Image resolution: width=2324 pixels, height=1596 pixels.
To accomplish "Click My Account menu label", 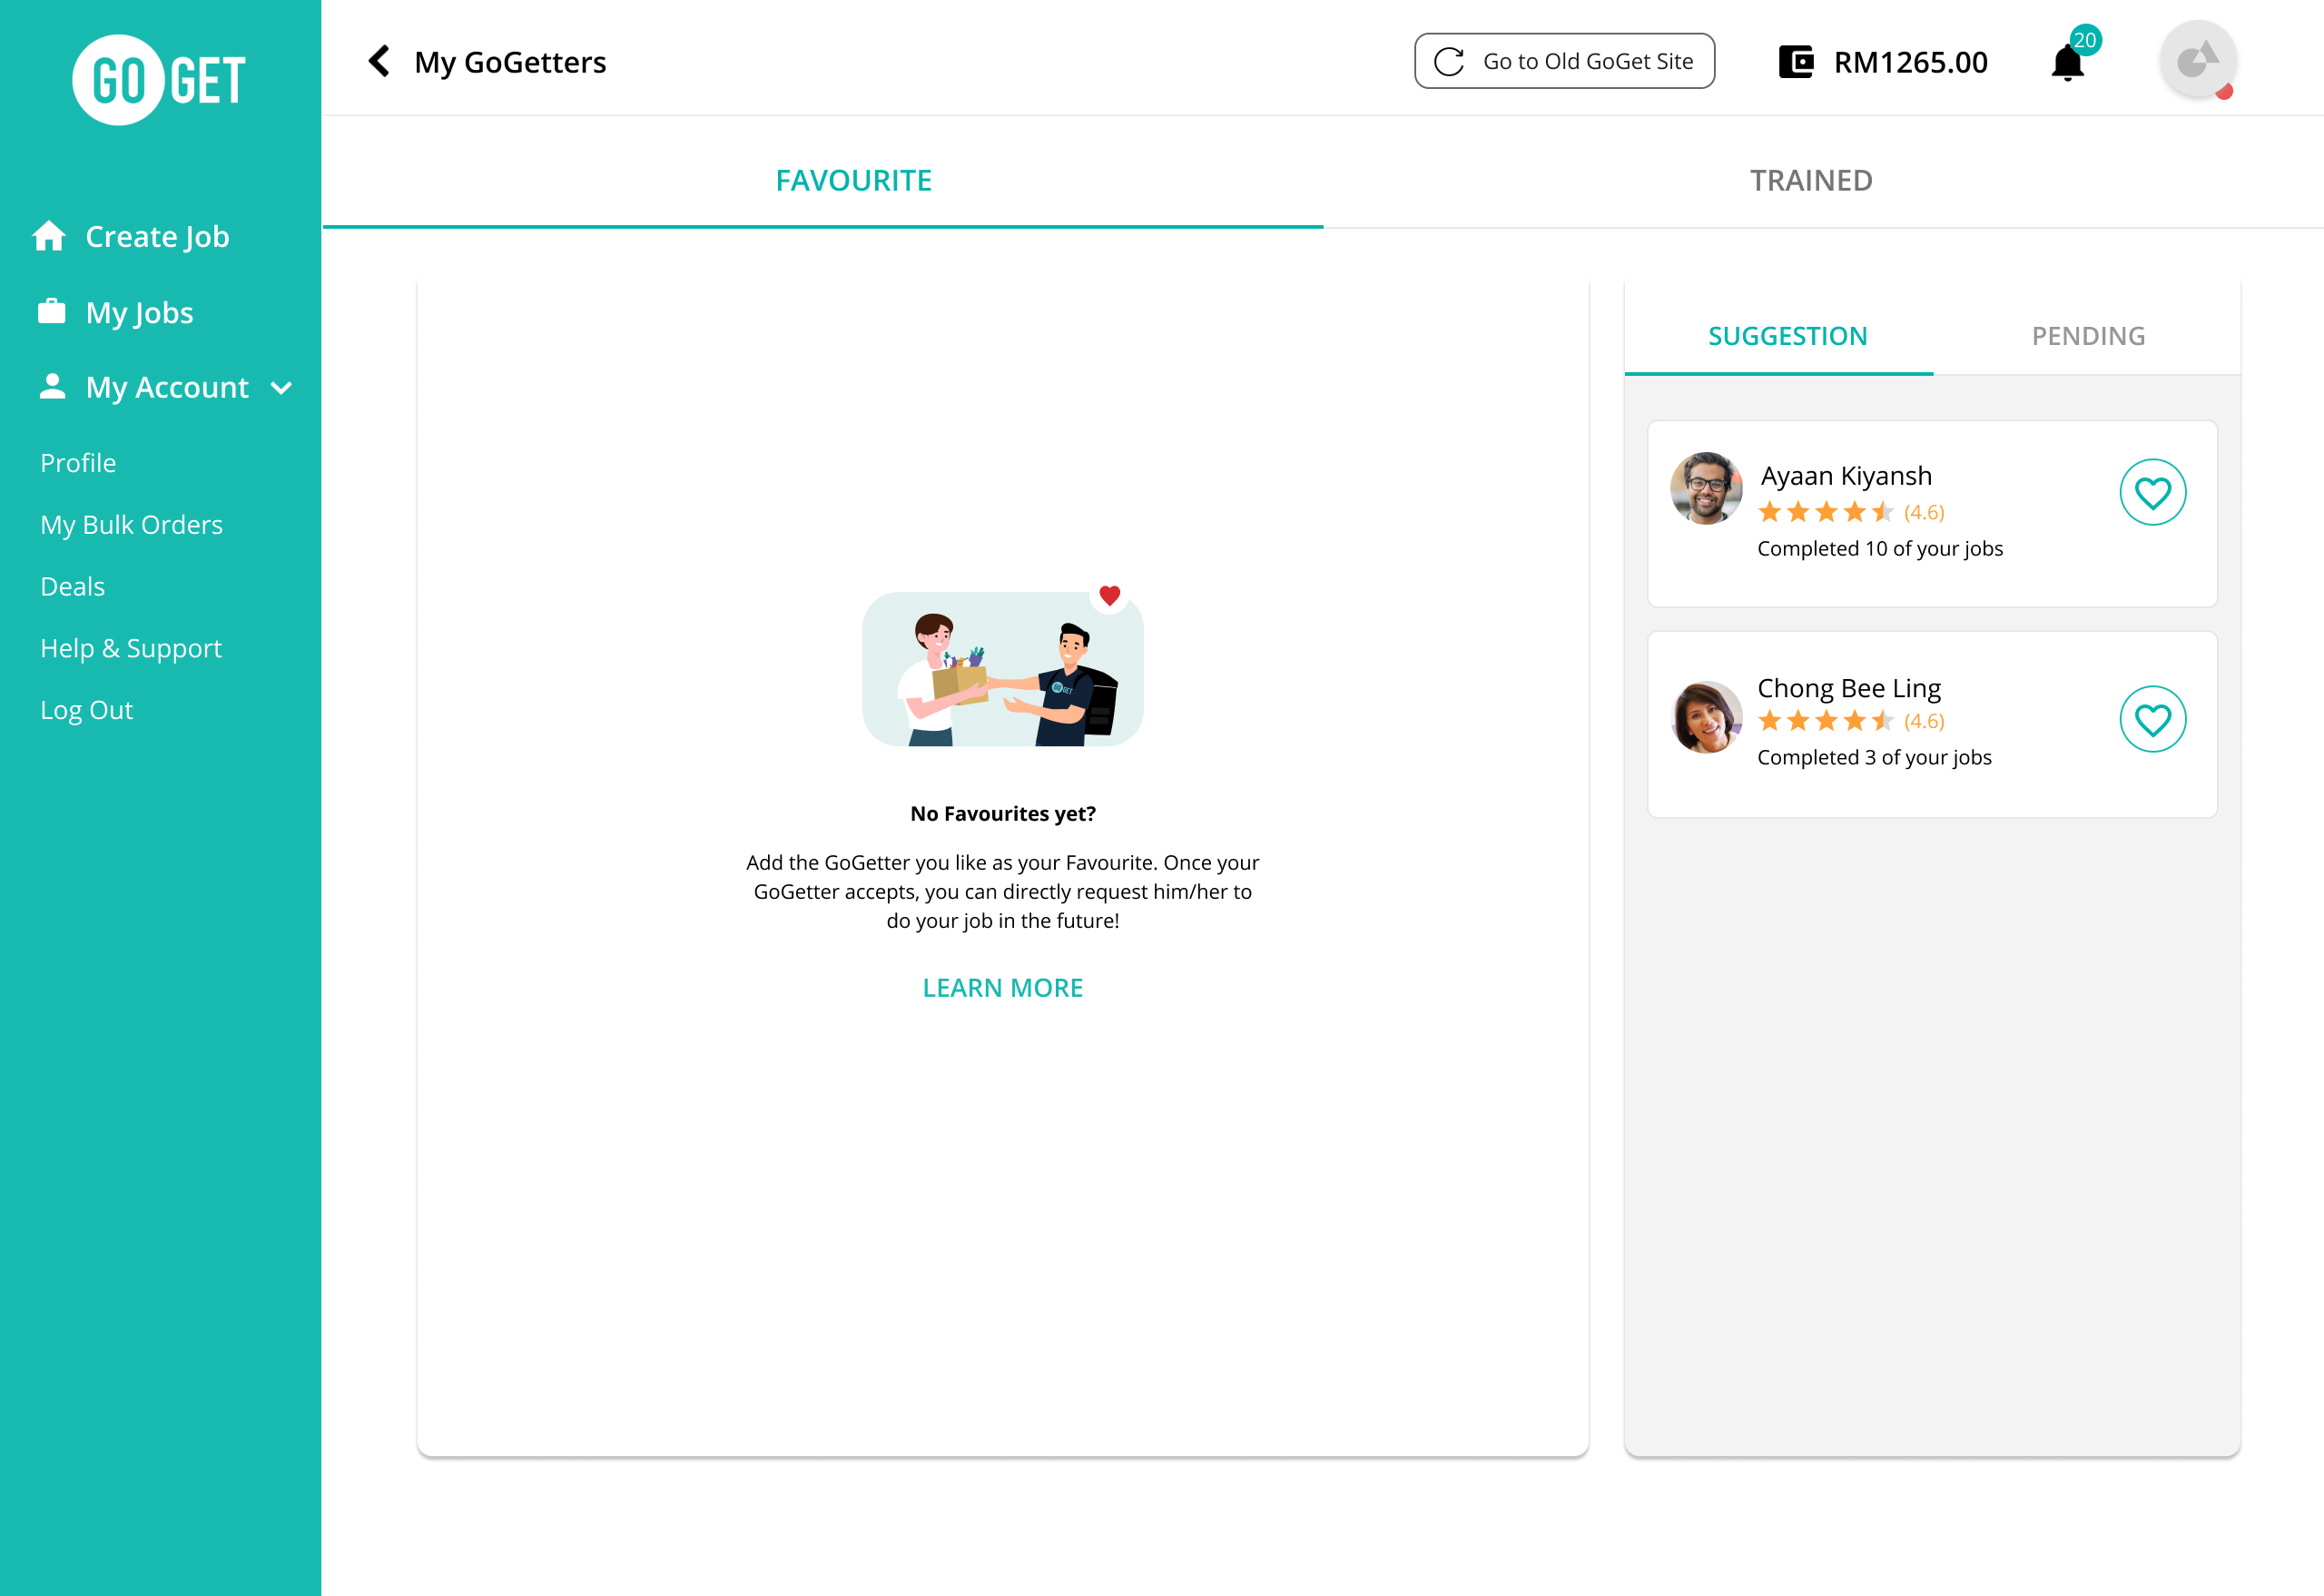I will point(167,388).
